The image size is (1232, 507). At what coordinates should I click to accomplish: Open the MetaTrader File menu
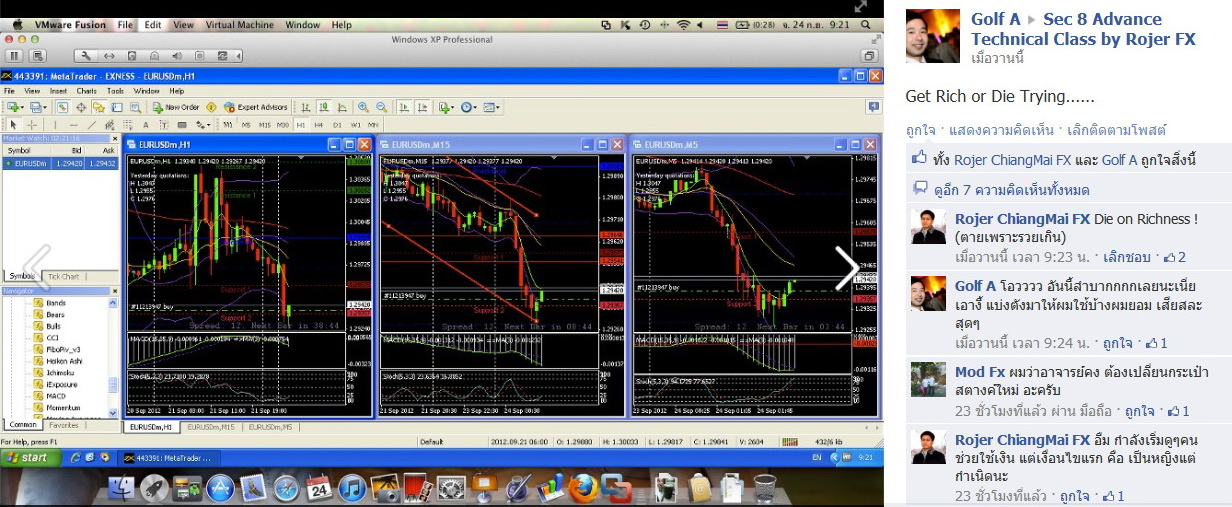[9, 91]
